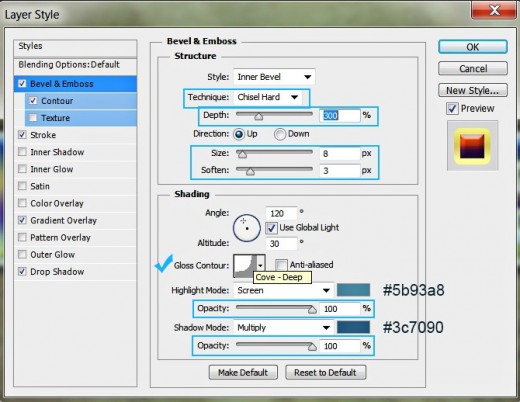Expand the Technique dropdown set to Chisel Hard
The image size is (520, 402).
tap(268, 97)
